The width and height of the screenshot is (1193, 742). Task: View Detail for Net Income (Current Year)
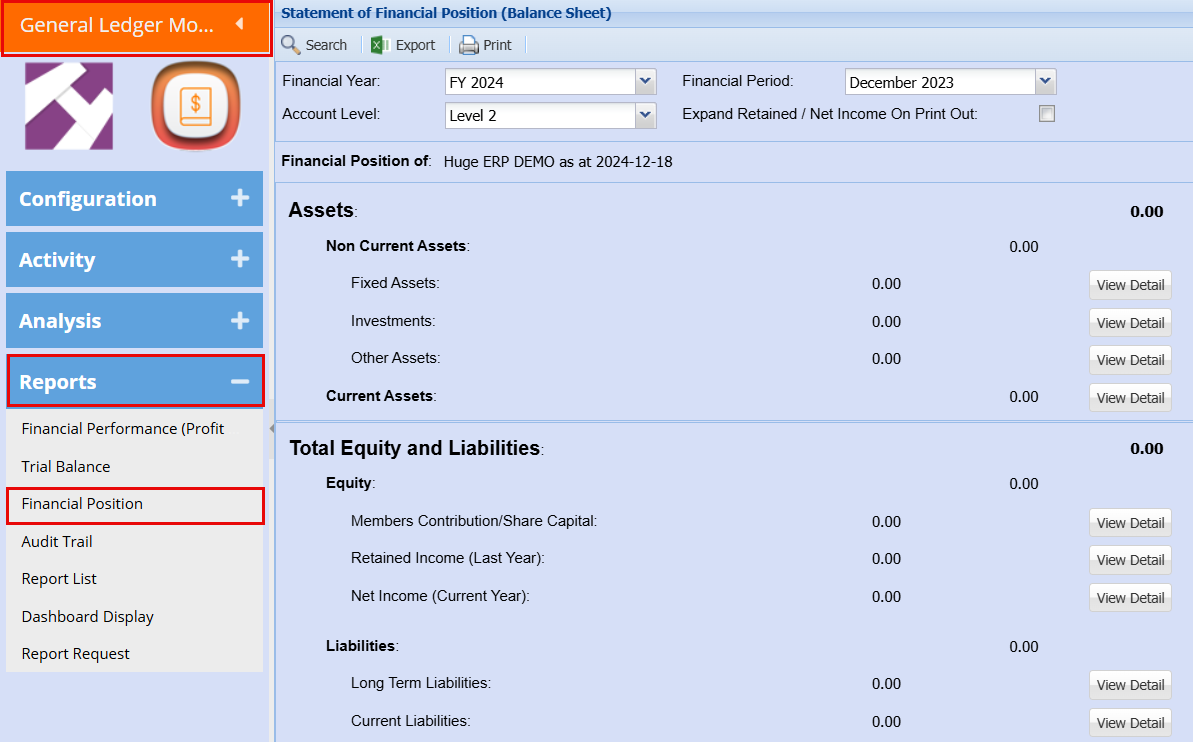click(x=1130, y=598)
